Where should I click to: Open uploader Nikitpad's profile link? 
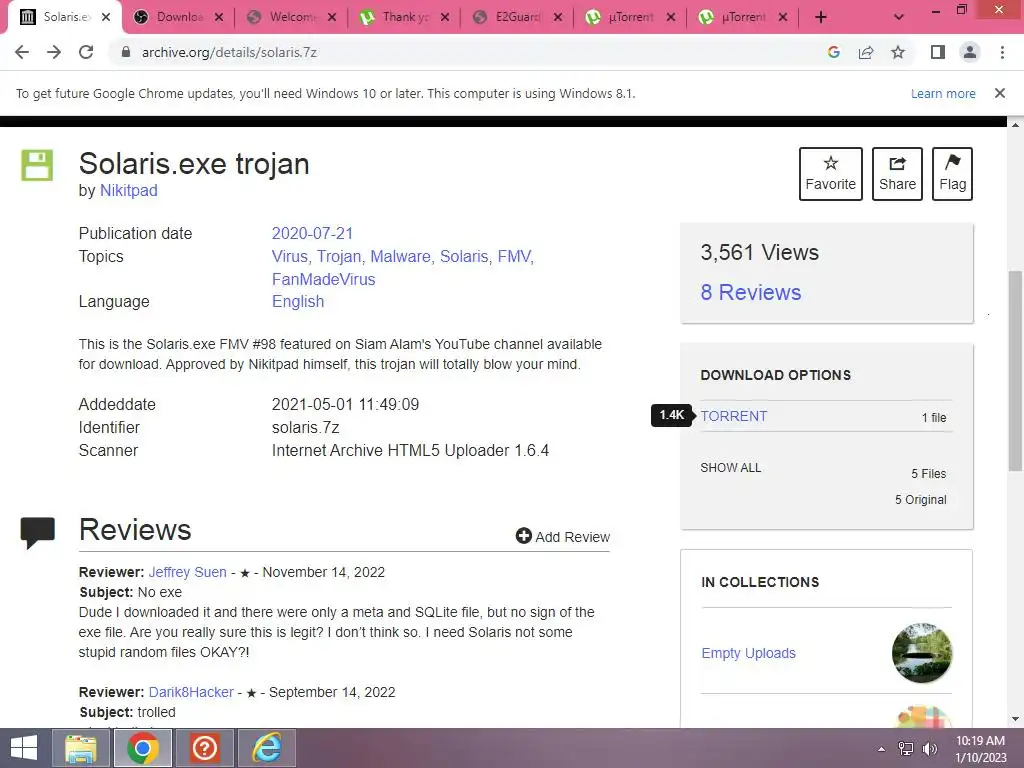pos(129,191)
